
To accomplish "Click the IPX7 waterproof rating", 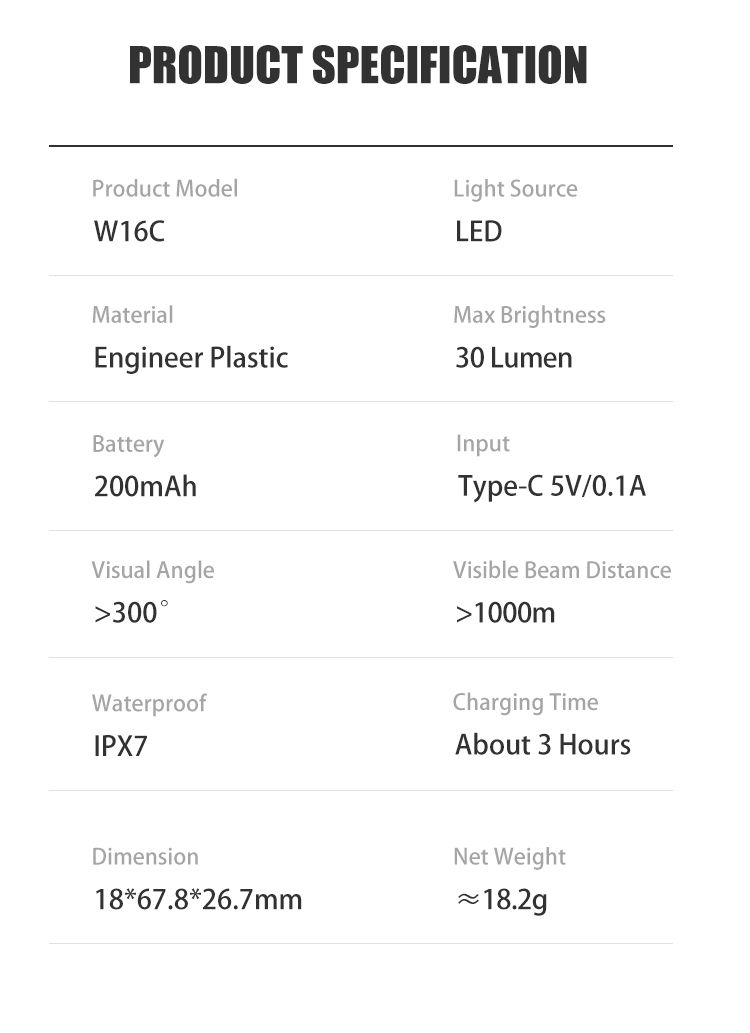I will point(120,746).
